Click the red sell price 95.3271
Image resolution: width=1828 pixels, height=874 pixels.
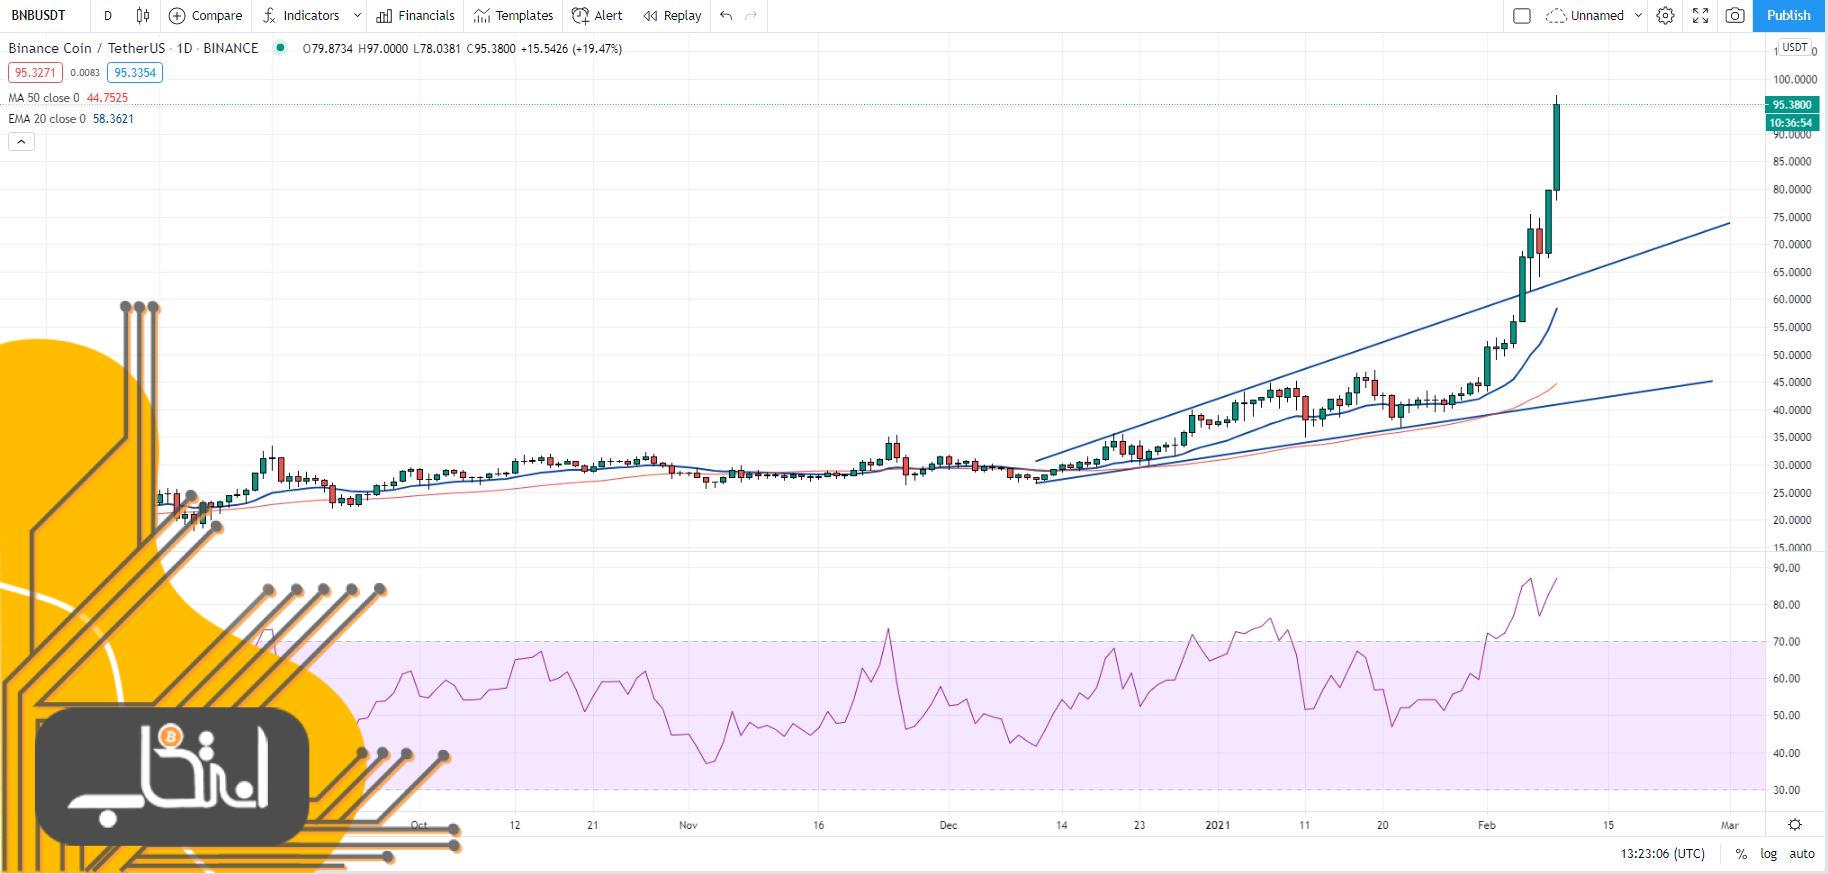tap(35, 72)
